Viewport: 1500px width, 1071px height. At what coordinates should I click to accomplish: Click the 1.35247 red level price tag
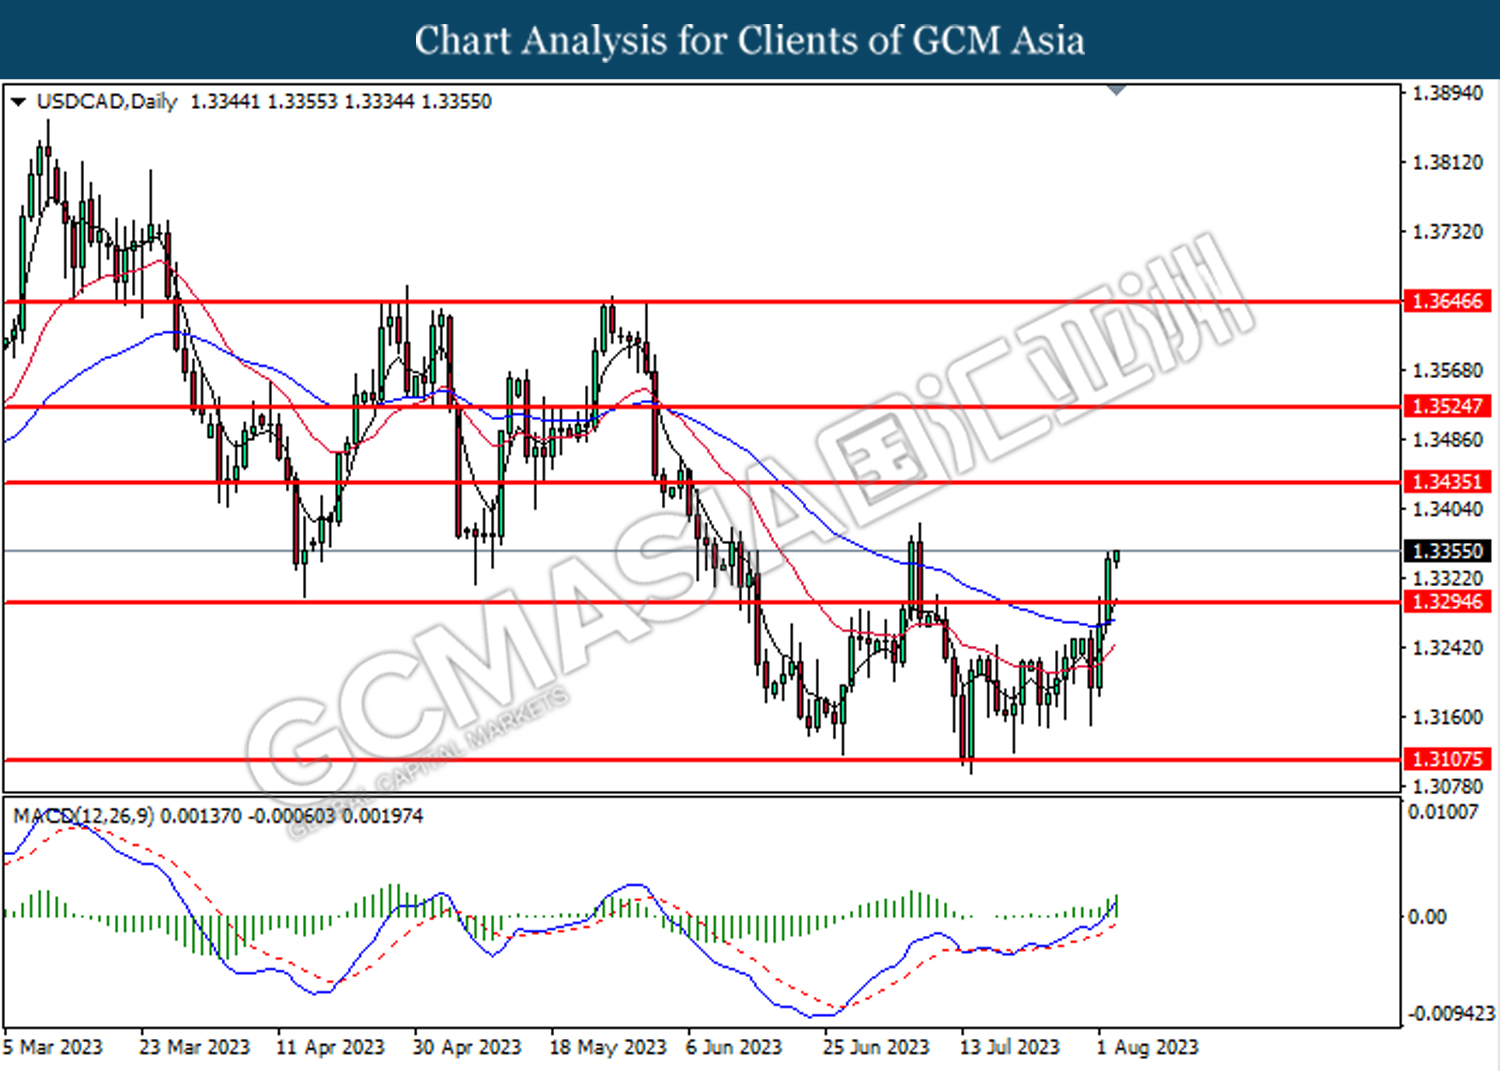click(1448, 406)
